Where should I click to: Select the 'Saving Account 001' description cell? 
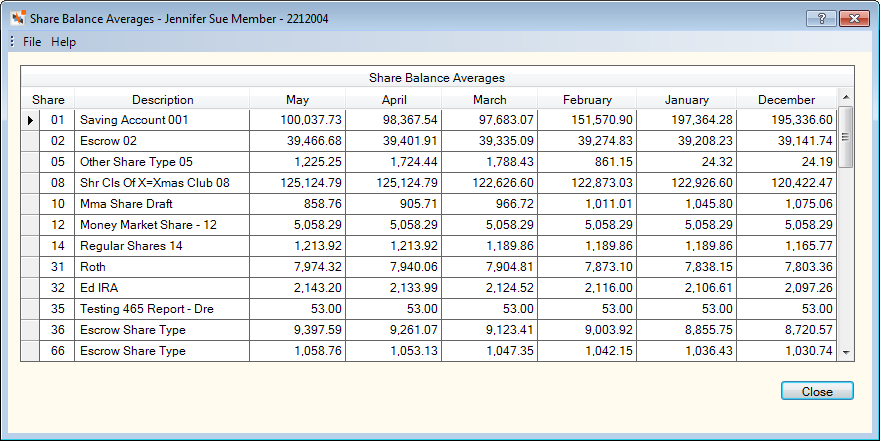pos(162,120)
